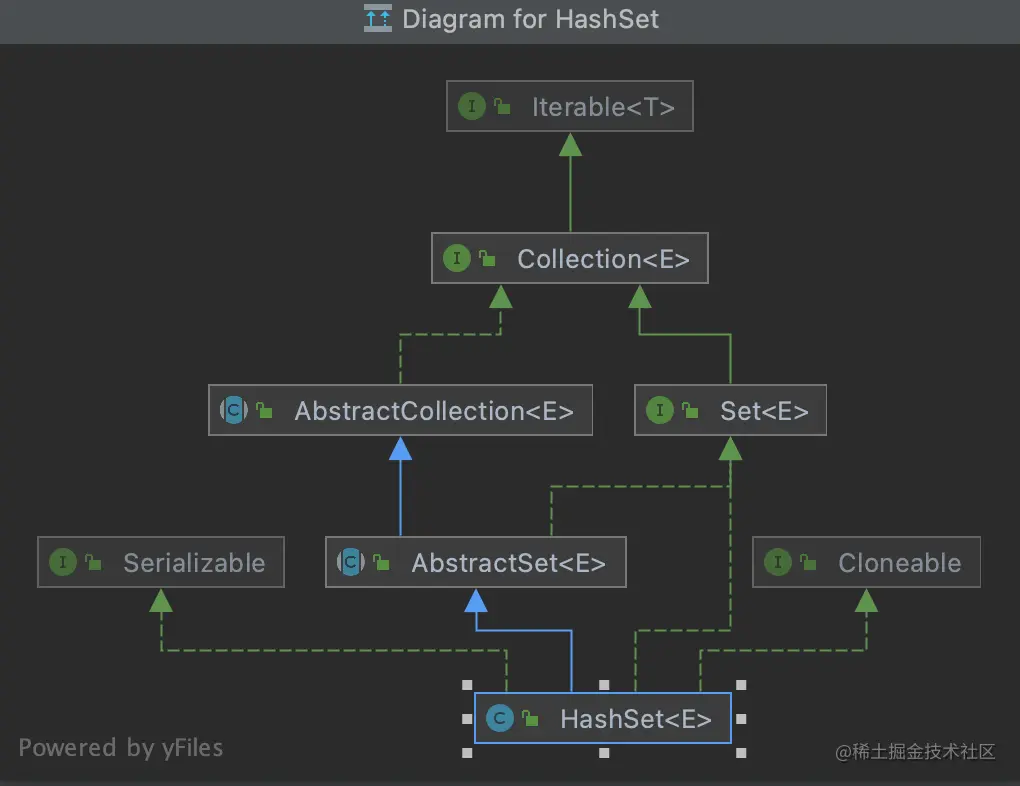Click the top-left selection handle of HashSet<E>
The image size is (1020, 786).
[467, 685]
